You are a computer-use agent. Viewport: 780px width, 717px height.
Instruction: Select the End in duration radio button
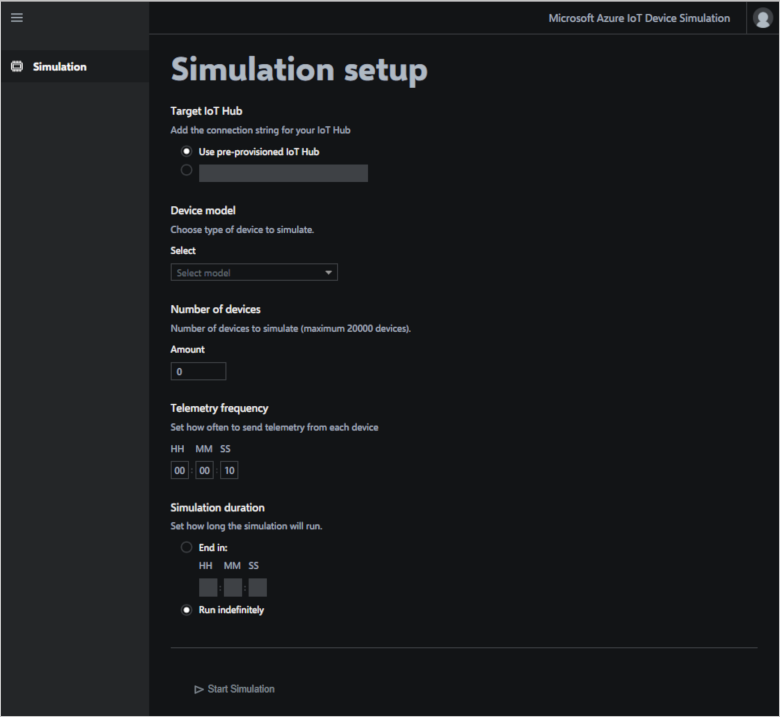pos(187,547)
